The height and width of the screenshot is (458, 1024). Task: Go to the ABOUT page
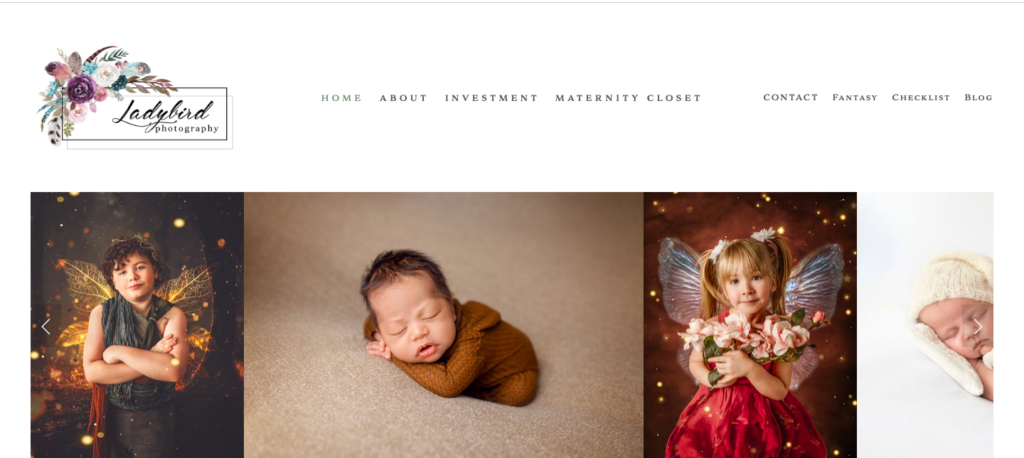404,98
